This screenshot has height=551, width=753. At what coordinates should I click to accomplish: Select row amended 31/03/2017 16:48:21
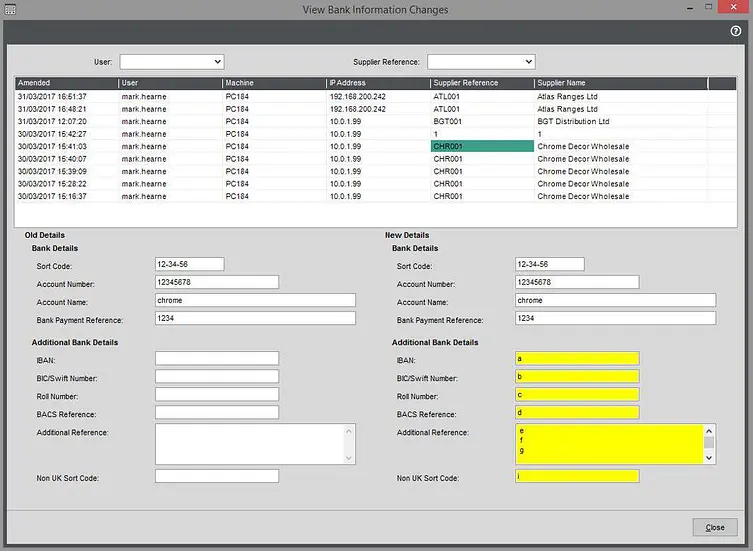(x=376, y=109)
